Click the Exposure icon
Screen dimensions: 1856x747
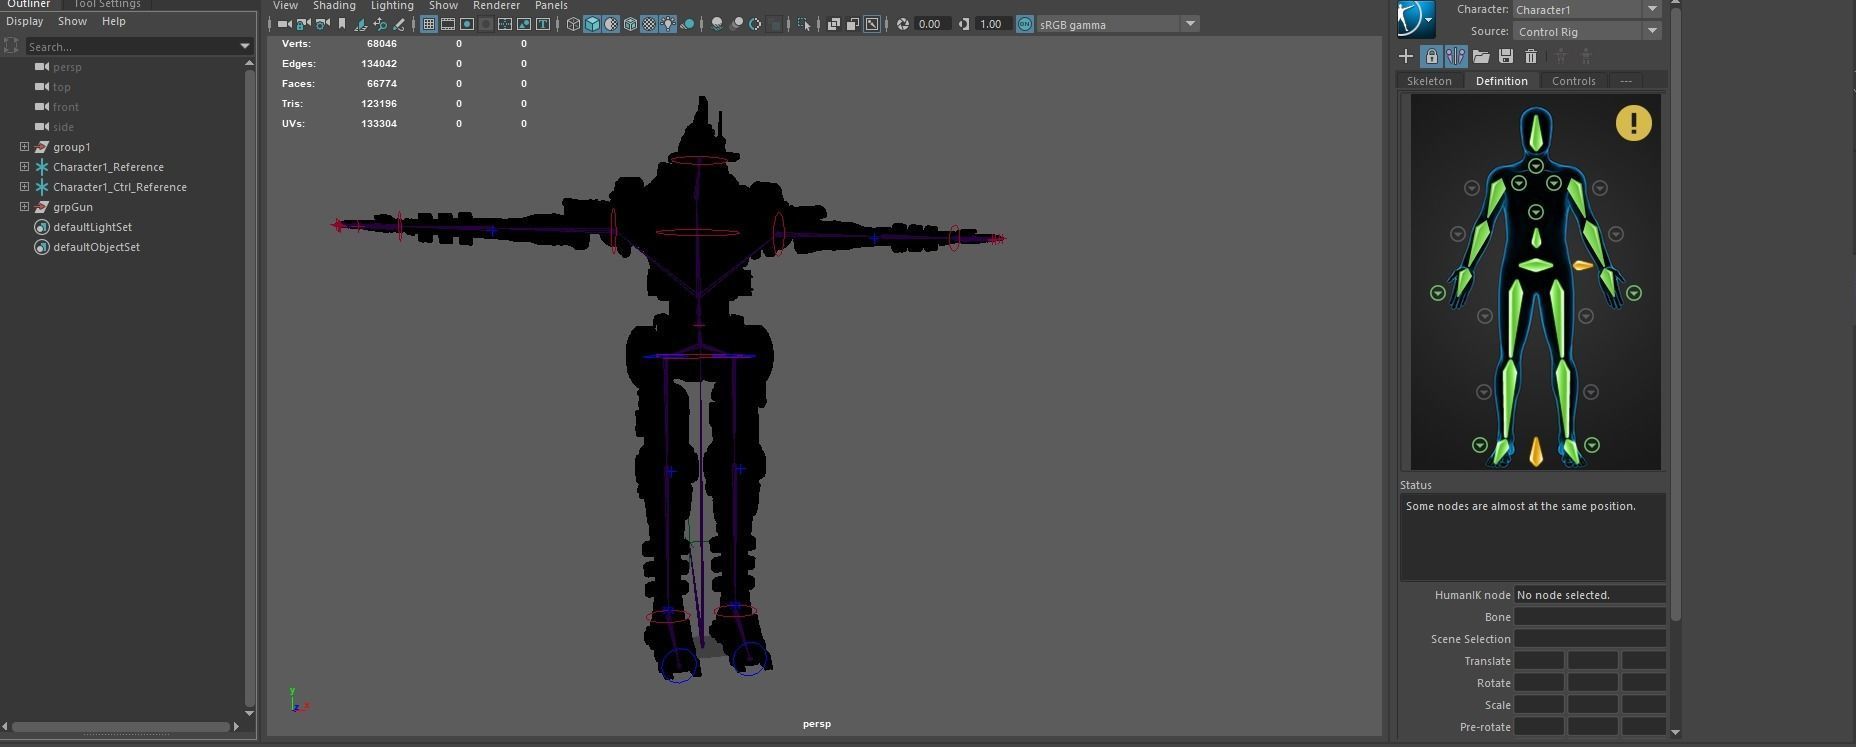click(x=903, y=24)
